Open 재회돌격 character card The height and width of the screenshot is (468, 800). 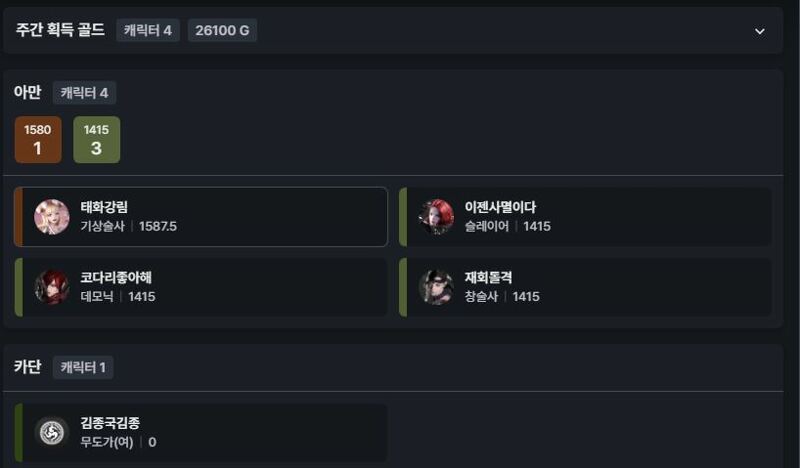585,287
